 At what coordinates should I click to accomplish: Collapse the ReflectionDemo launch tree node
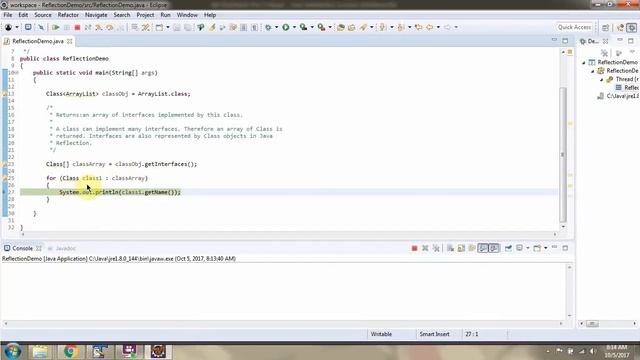coord(584,62)
